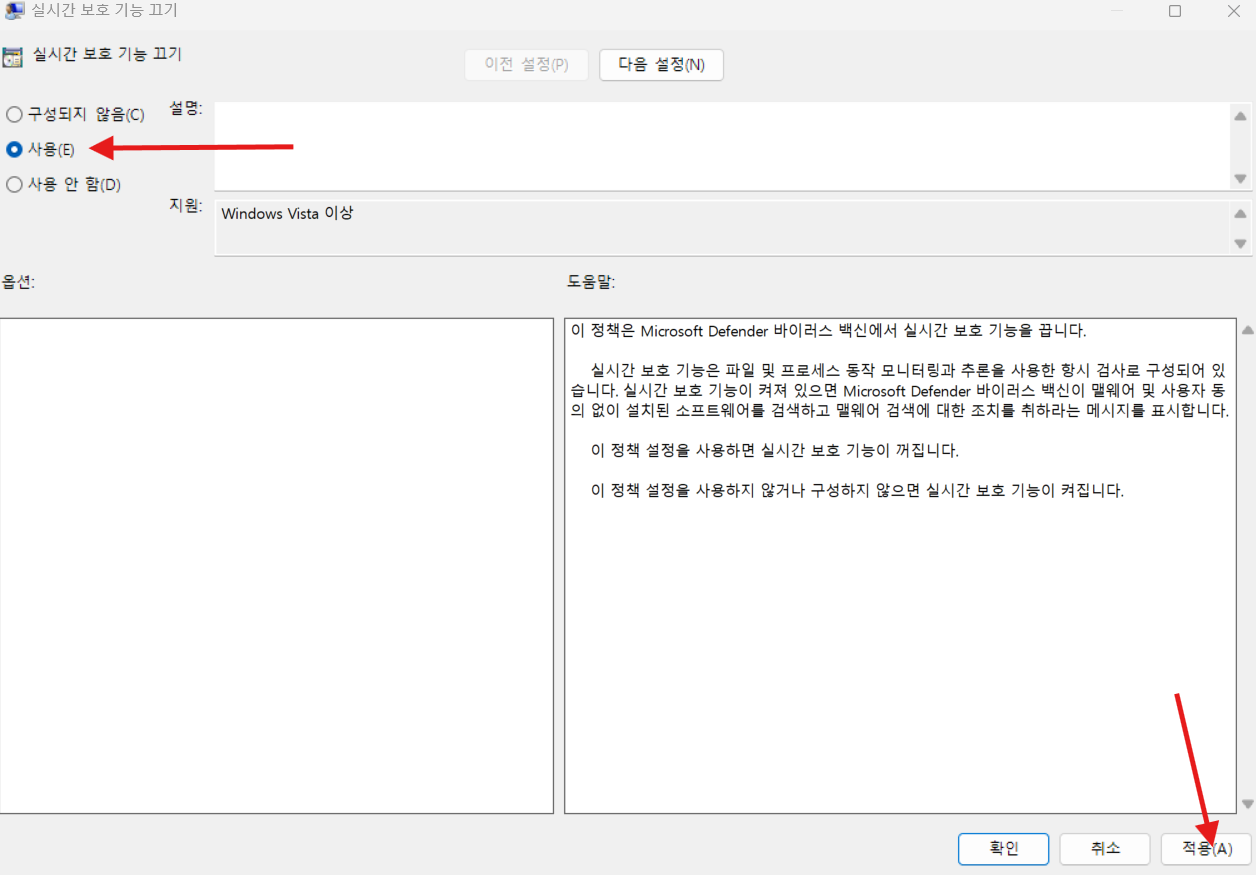Click the 지원 box scroll up arrow
The width and height of the screenshot is (1256, 875).
point(1240,213)
